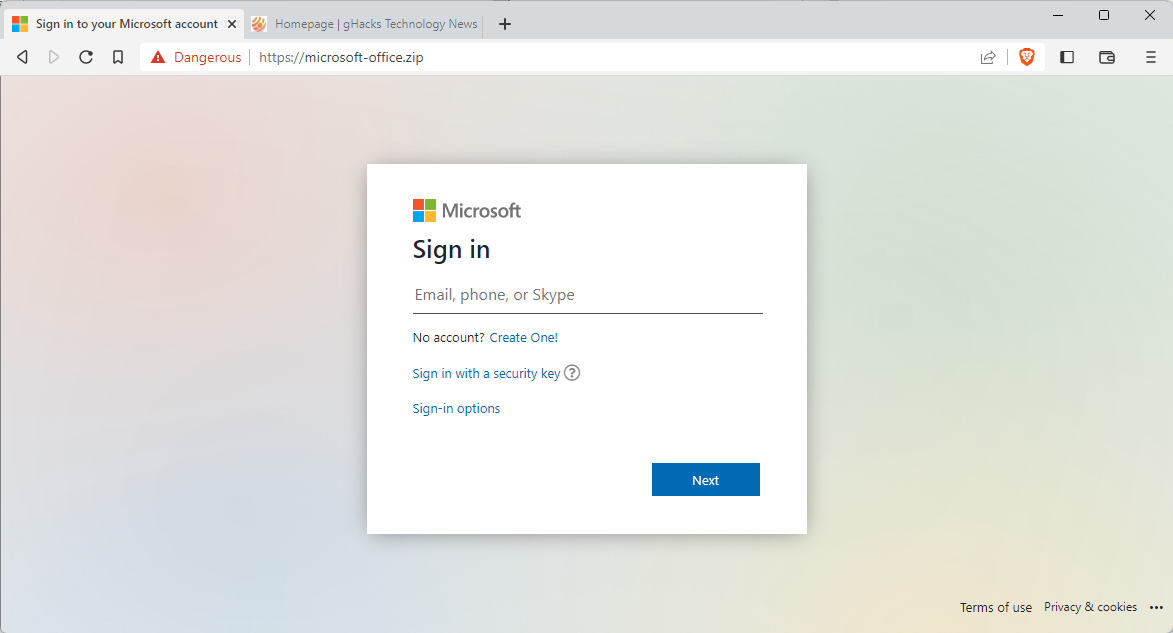1173x633 pixels.
Task: Open the Brave Shields lion icon
Action: (1027, 57)
